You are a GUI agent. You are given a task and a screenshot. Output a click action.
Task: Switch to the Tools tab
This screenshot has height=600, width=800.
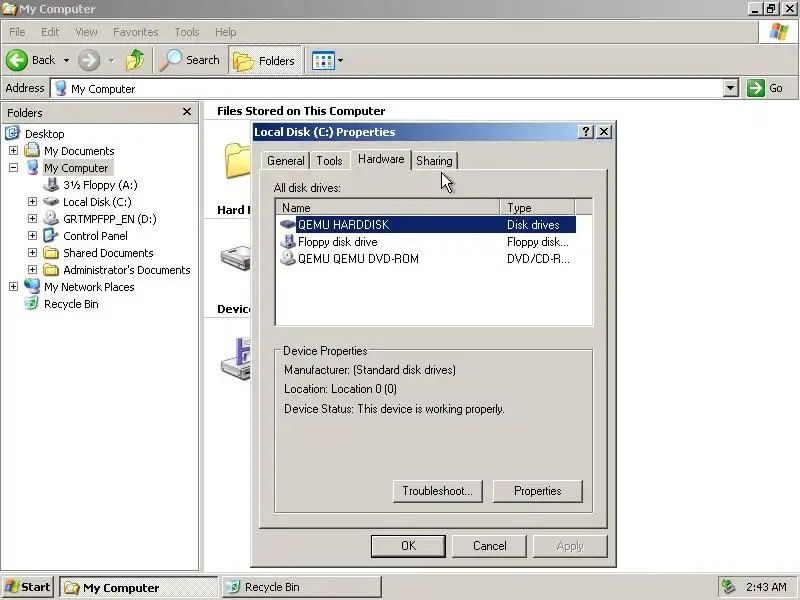[329, 161]
